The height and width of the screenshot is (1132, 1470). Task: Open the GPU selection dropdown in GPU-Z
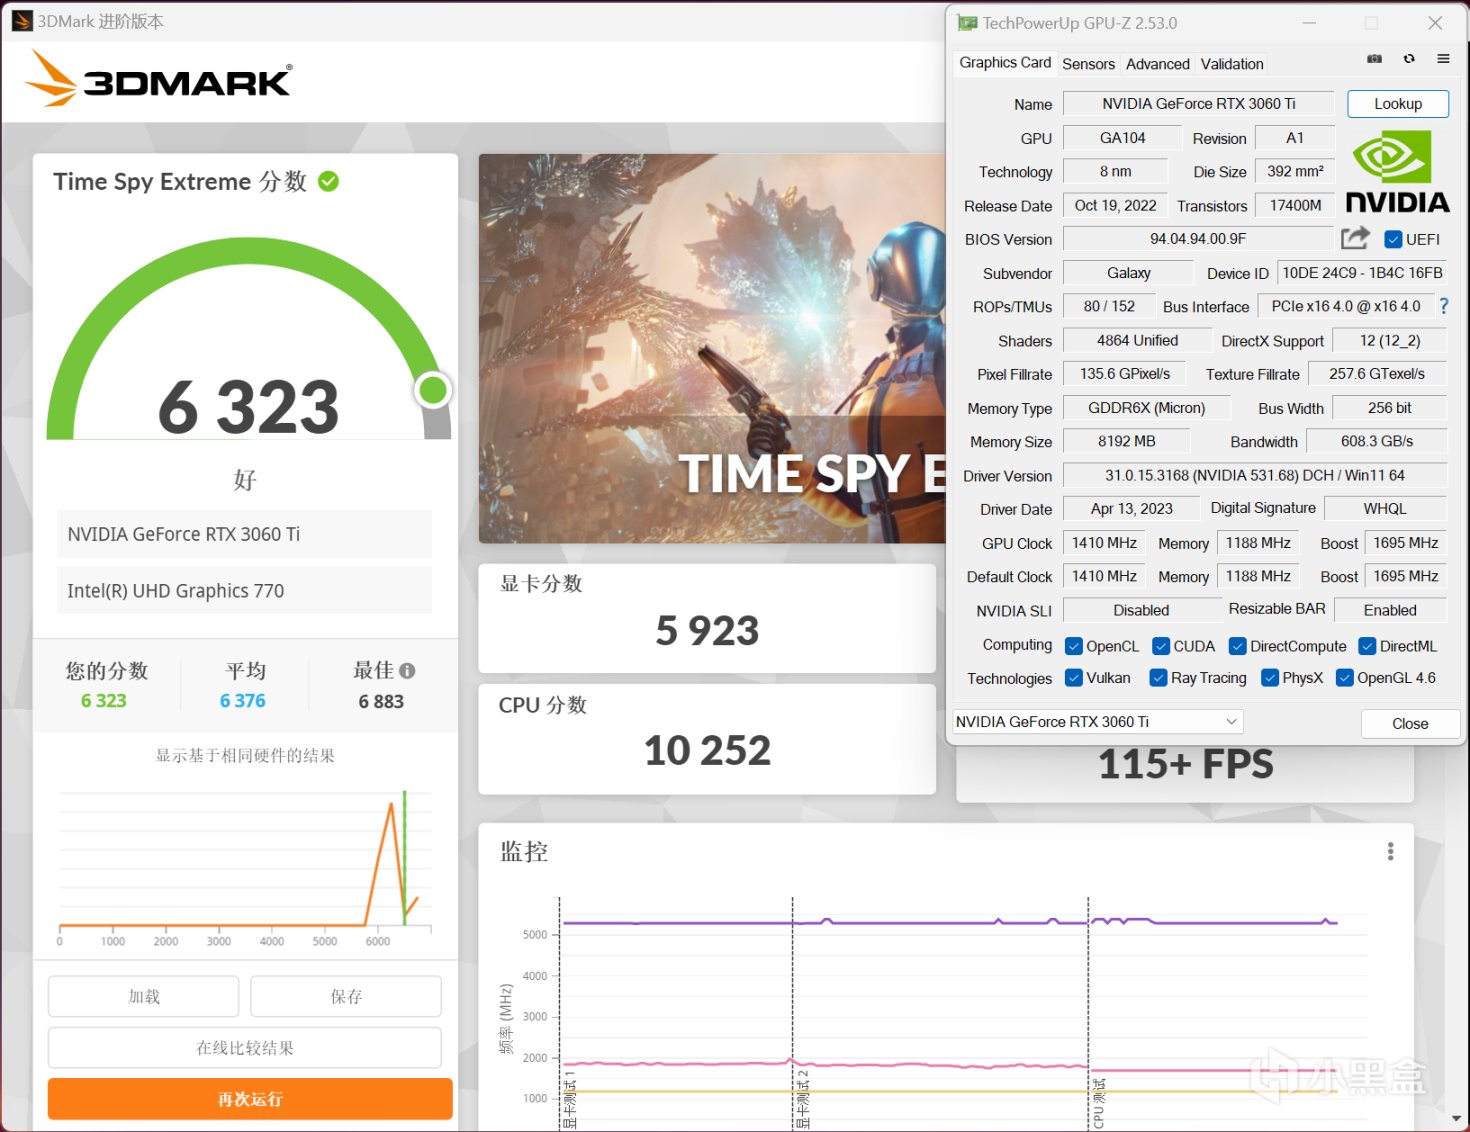coord(1097,721)
